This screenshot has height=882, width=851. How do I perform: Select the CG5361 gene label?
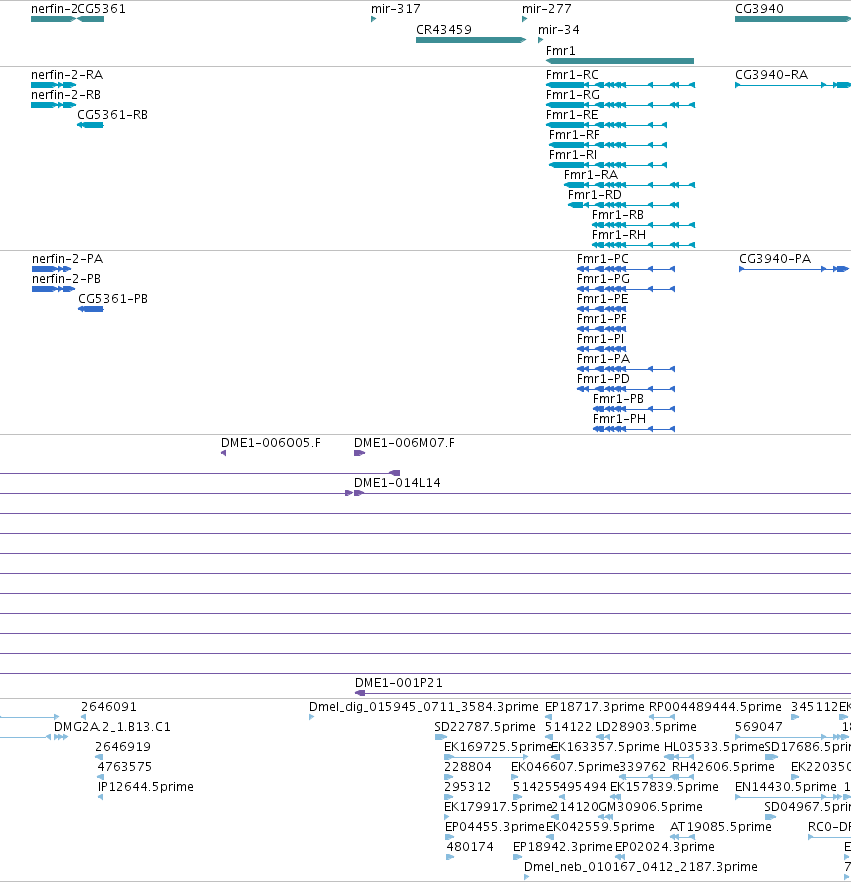click(101, 8)
